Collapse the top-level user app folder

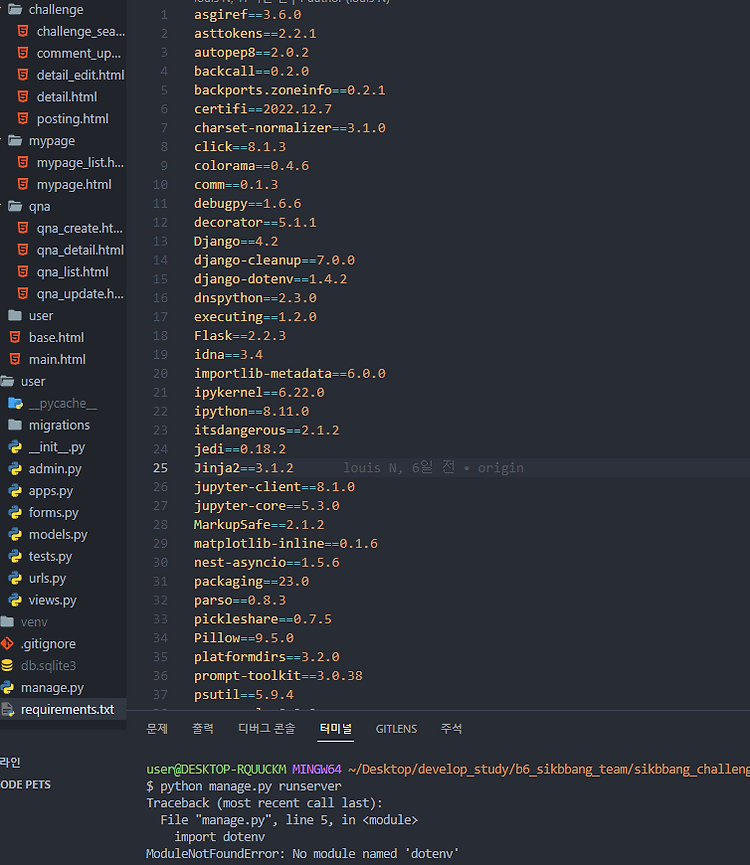click(33, 381)
